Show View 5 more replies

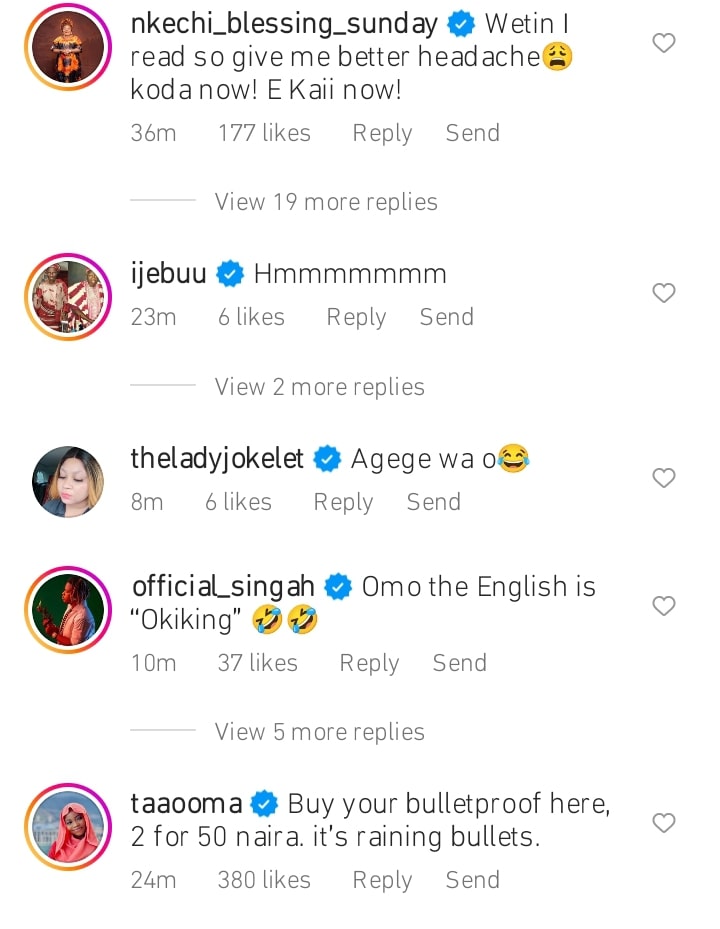pos(319,732)
